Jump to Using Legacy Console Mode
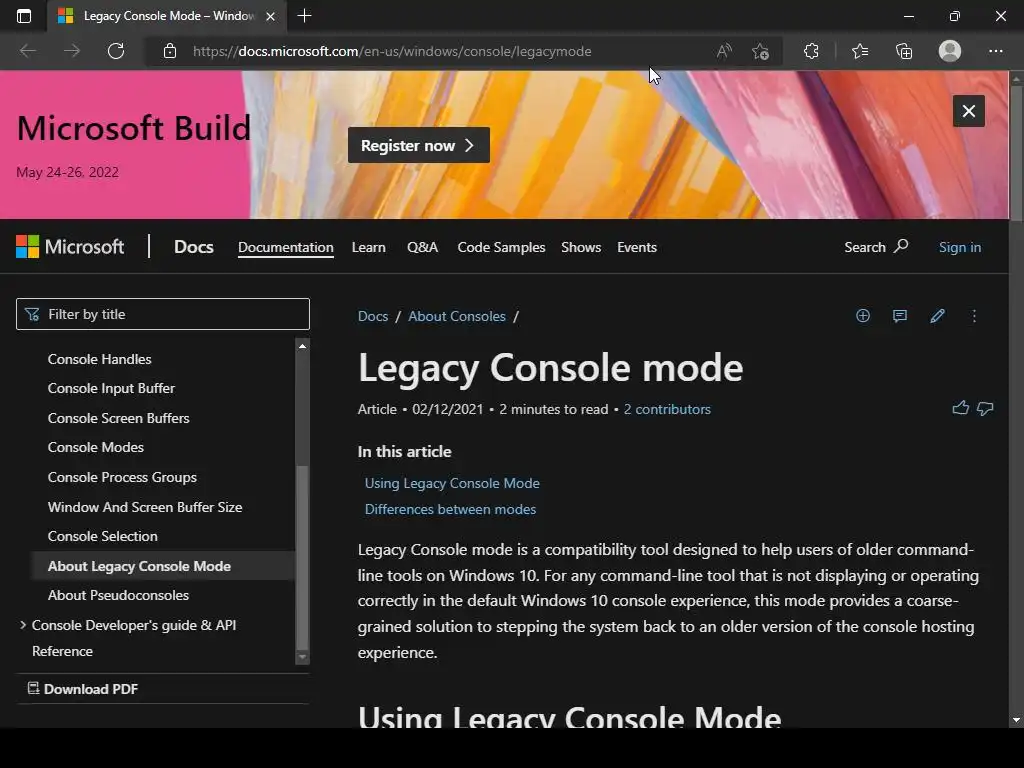 (452, 483)
